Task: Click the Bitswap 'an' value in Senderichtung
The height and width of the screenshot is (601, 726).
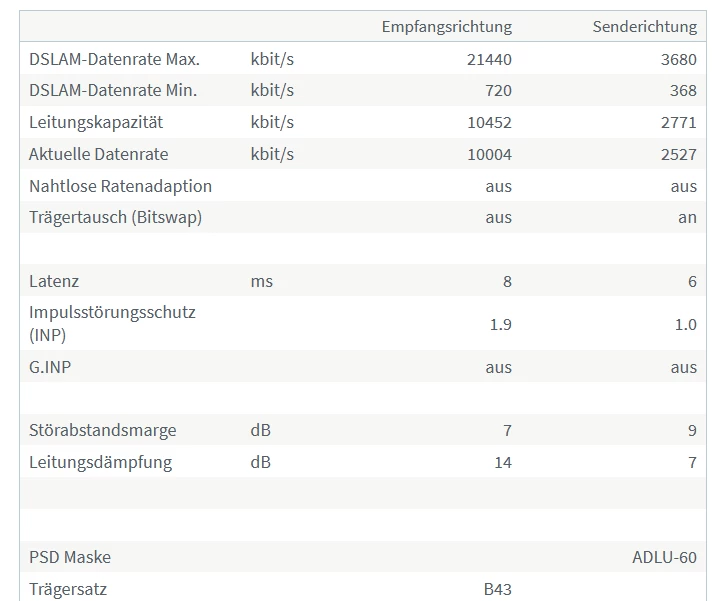Action: point(687,218)
